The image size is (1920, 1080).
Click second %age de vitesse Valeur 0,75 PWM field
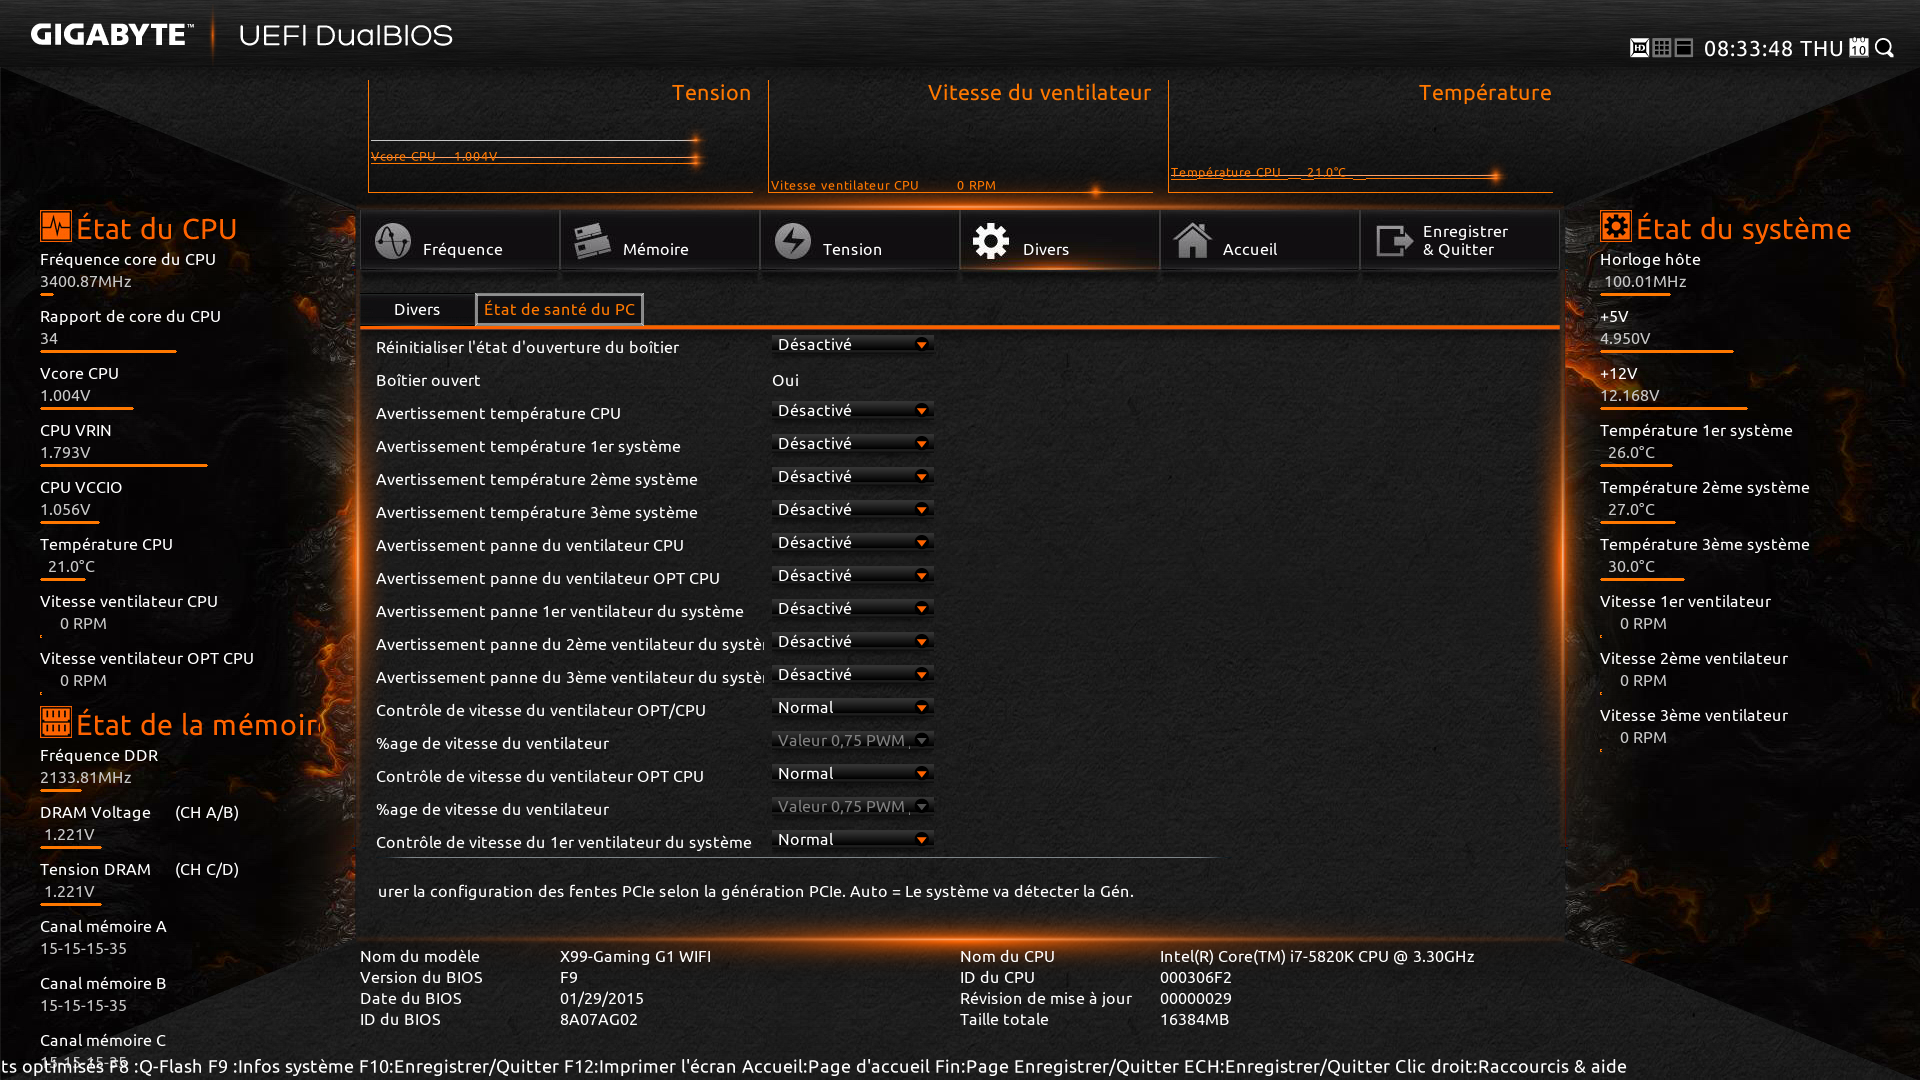pyautogui.click(x=853, y=806)
